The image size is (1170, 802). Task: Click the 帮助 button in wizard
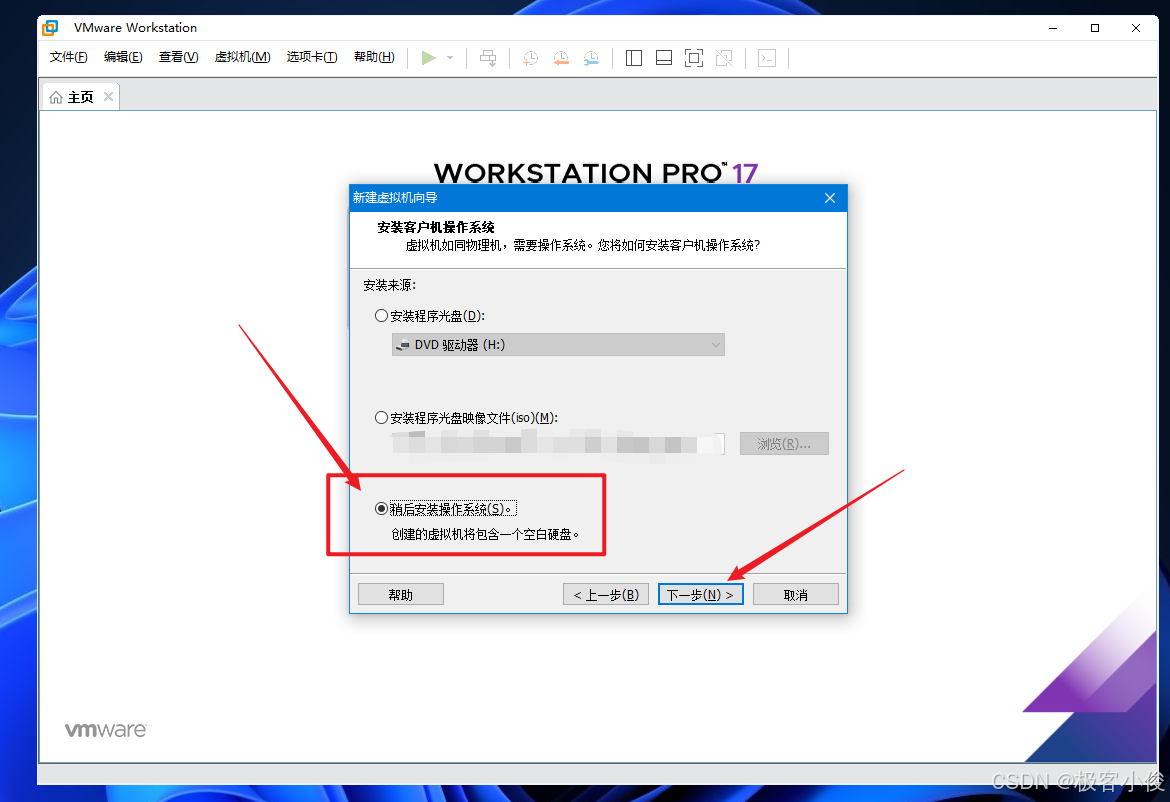coord(401,595)
